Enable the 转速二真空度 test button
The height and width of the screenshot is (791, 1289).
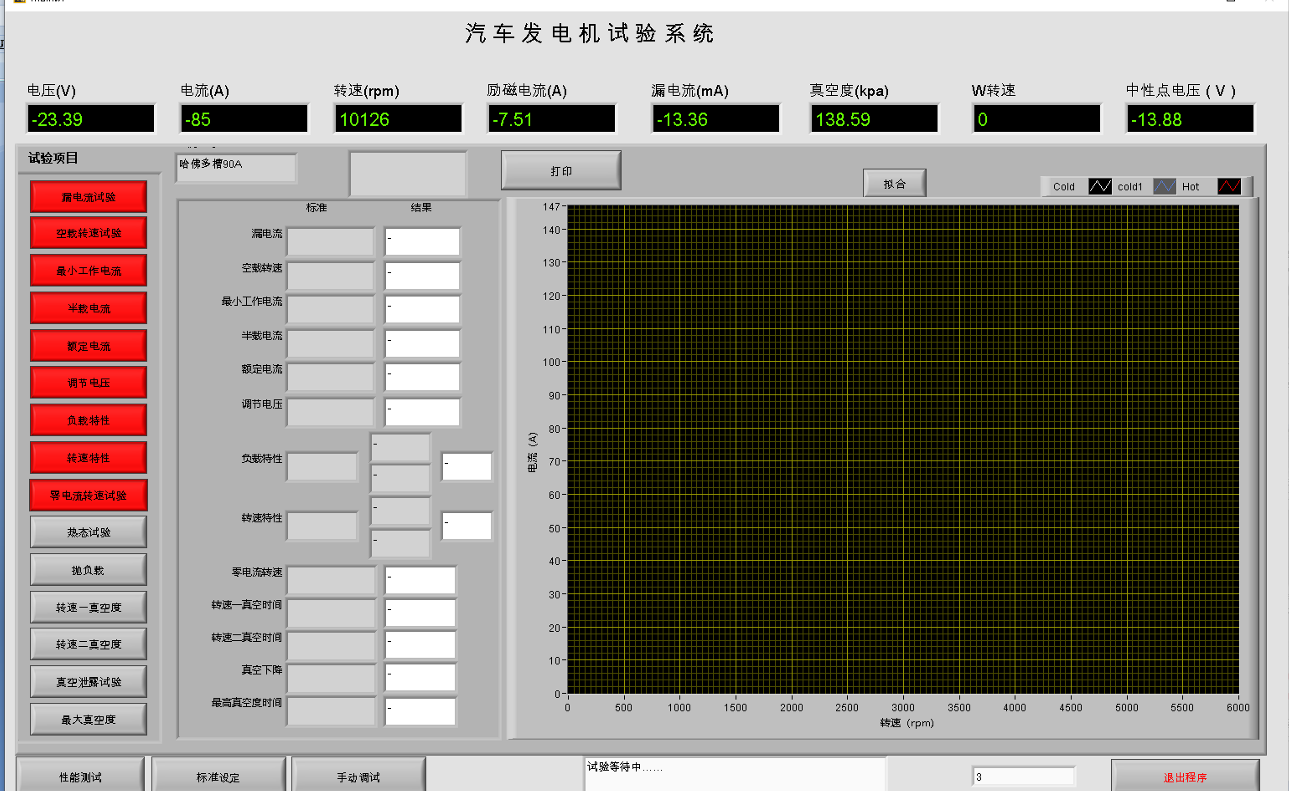[88, 644]
